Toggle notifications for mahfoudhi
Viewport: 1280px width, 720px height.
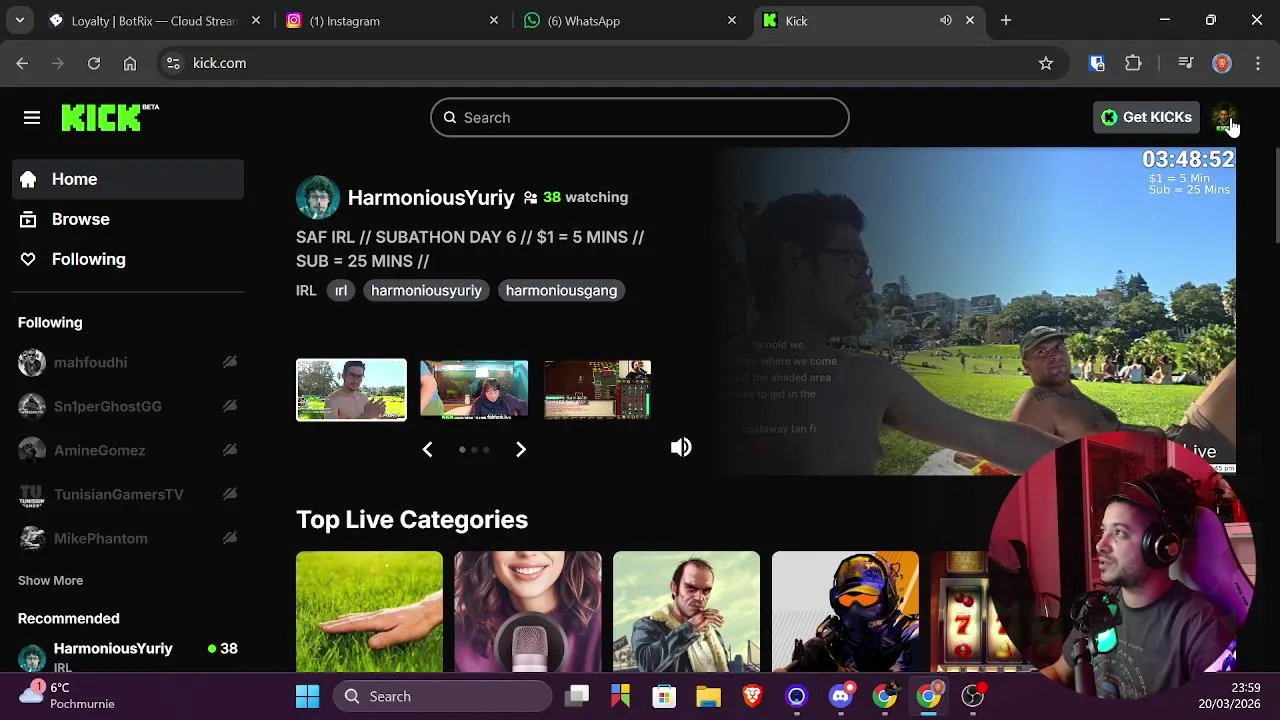coord(230,362)
